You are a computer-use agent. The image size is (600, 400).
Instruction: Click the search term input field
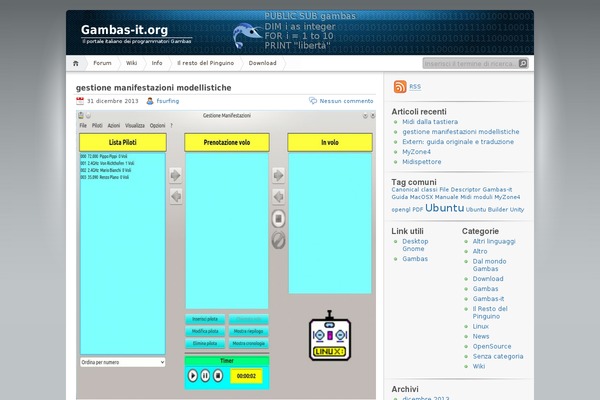(x=470, y=64)
